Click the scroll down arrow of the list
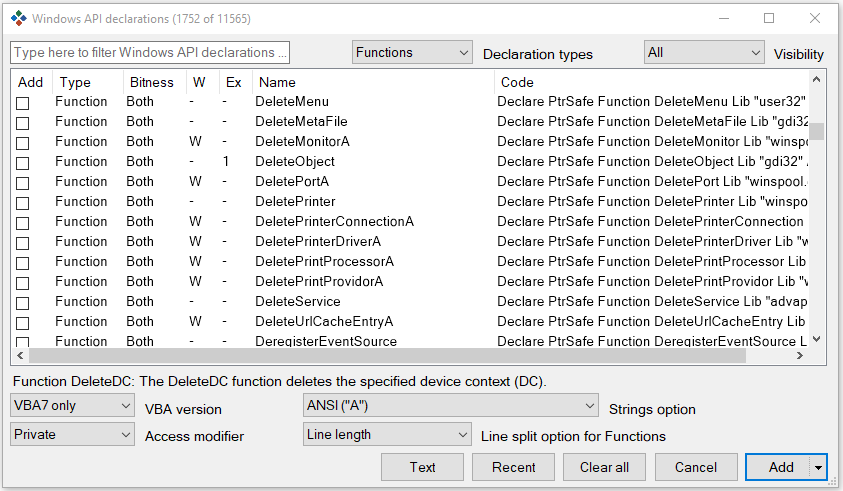 [817, 339]
